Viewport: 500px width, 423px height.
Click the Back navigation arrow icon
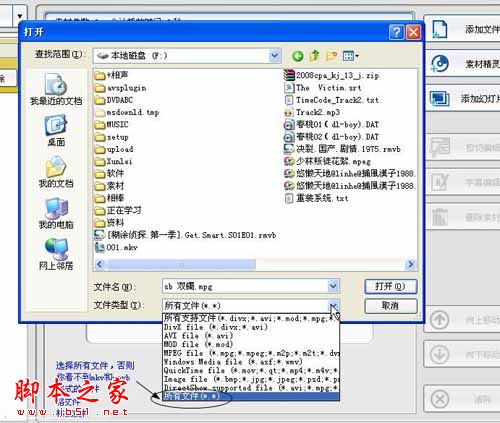297,56
